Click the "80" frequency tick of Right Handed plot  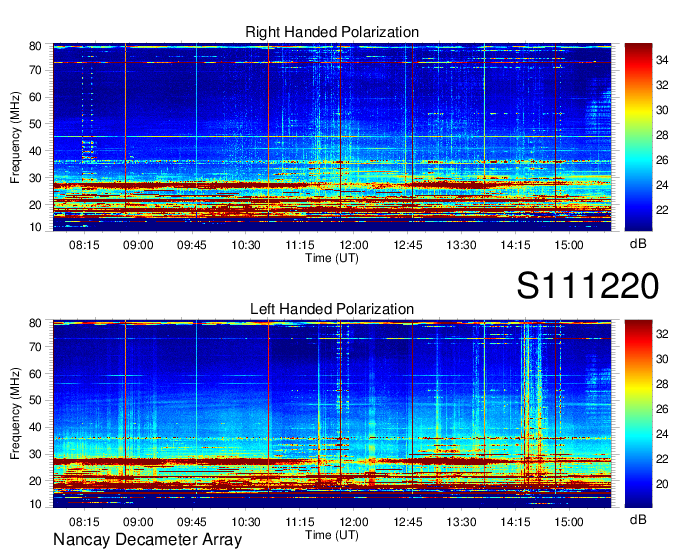[35, 46]
